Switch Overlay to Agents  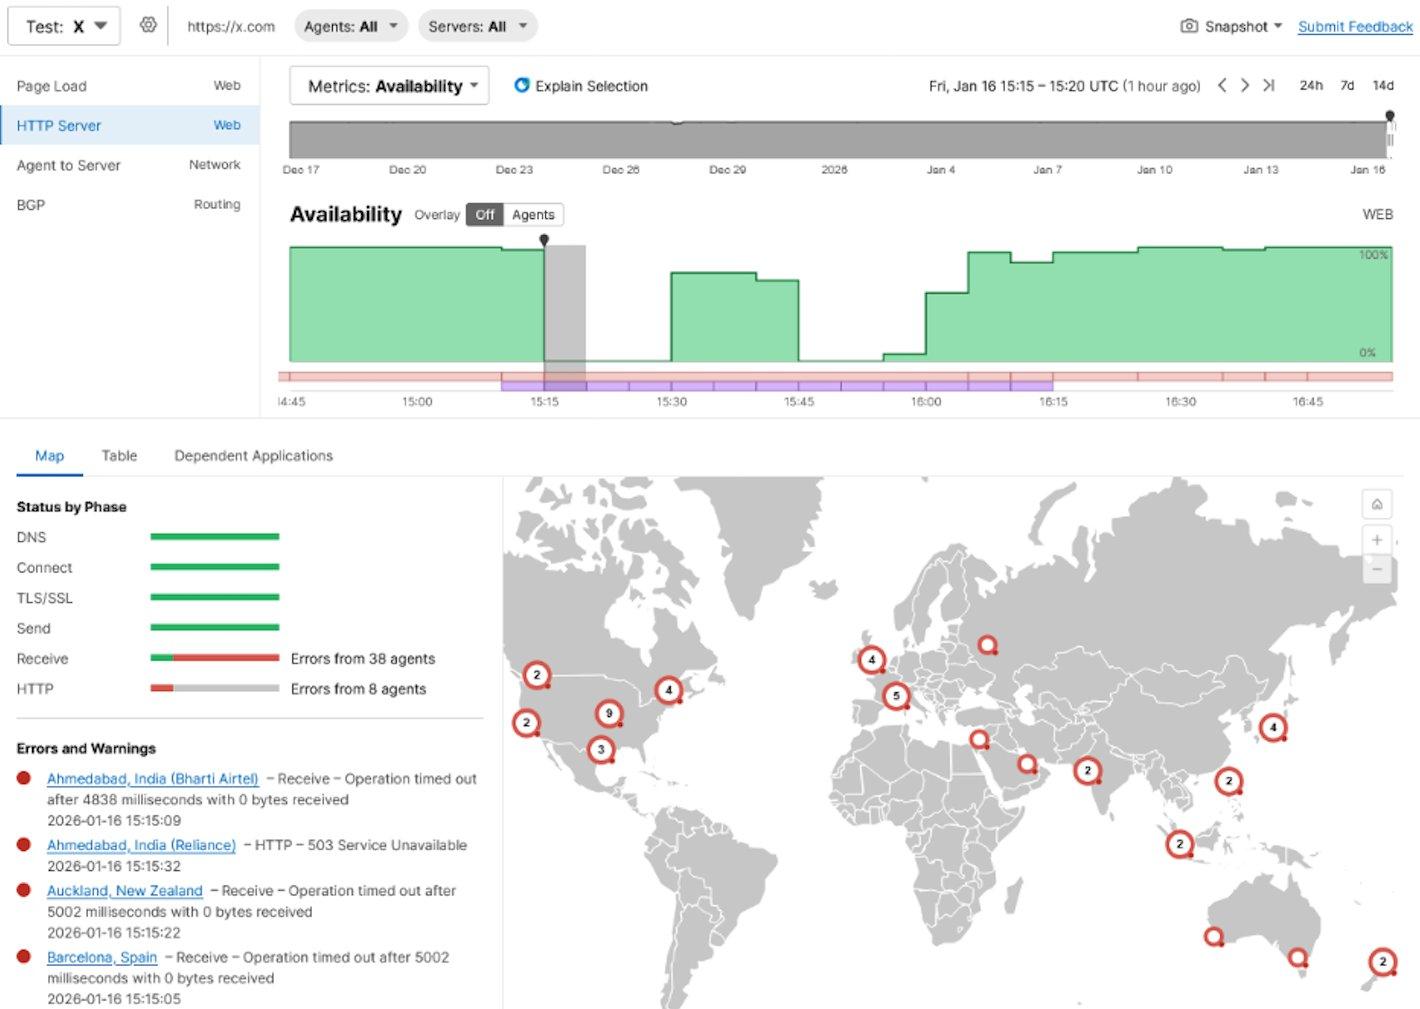tap(533, 214)
